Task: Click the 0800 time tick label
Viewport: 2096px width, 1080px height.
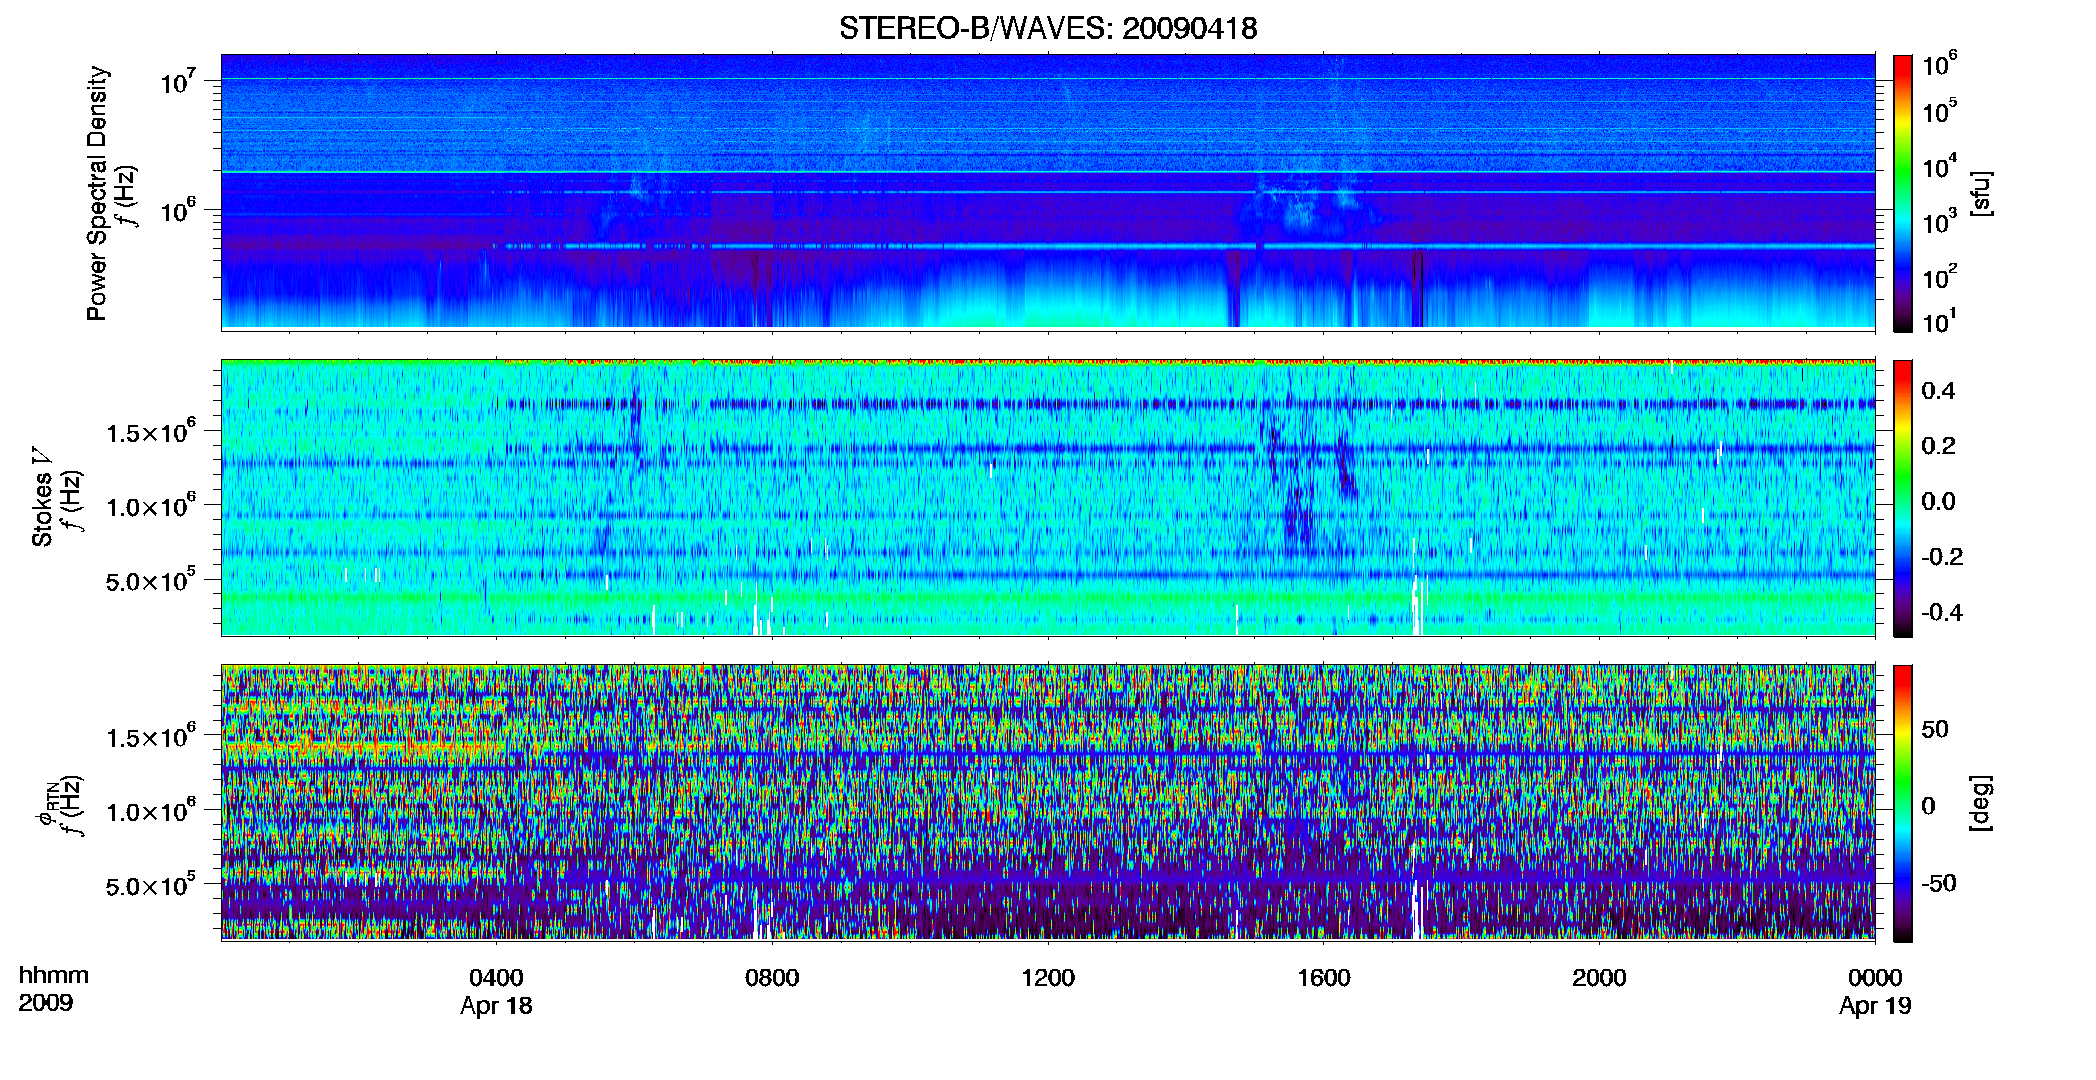Action: click(772, 977)
